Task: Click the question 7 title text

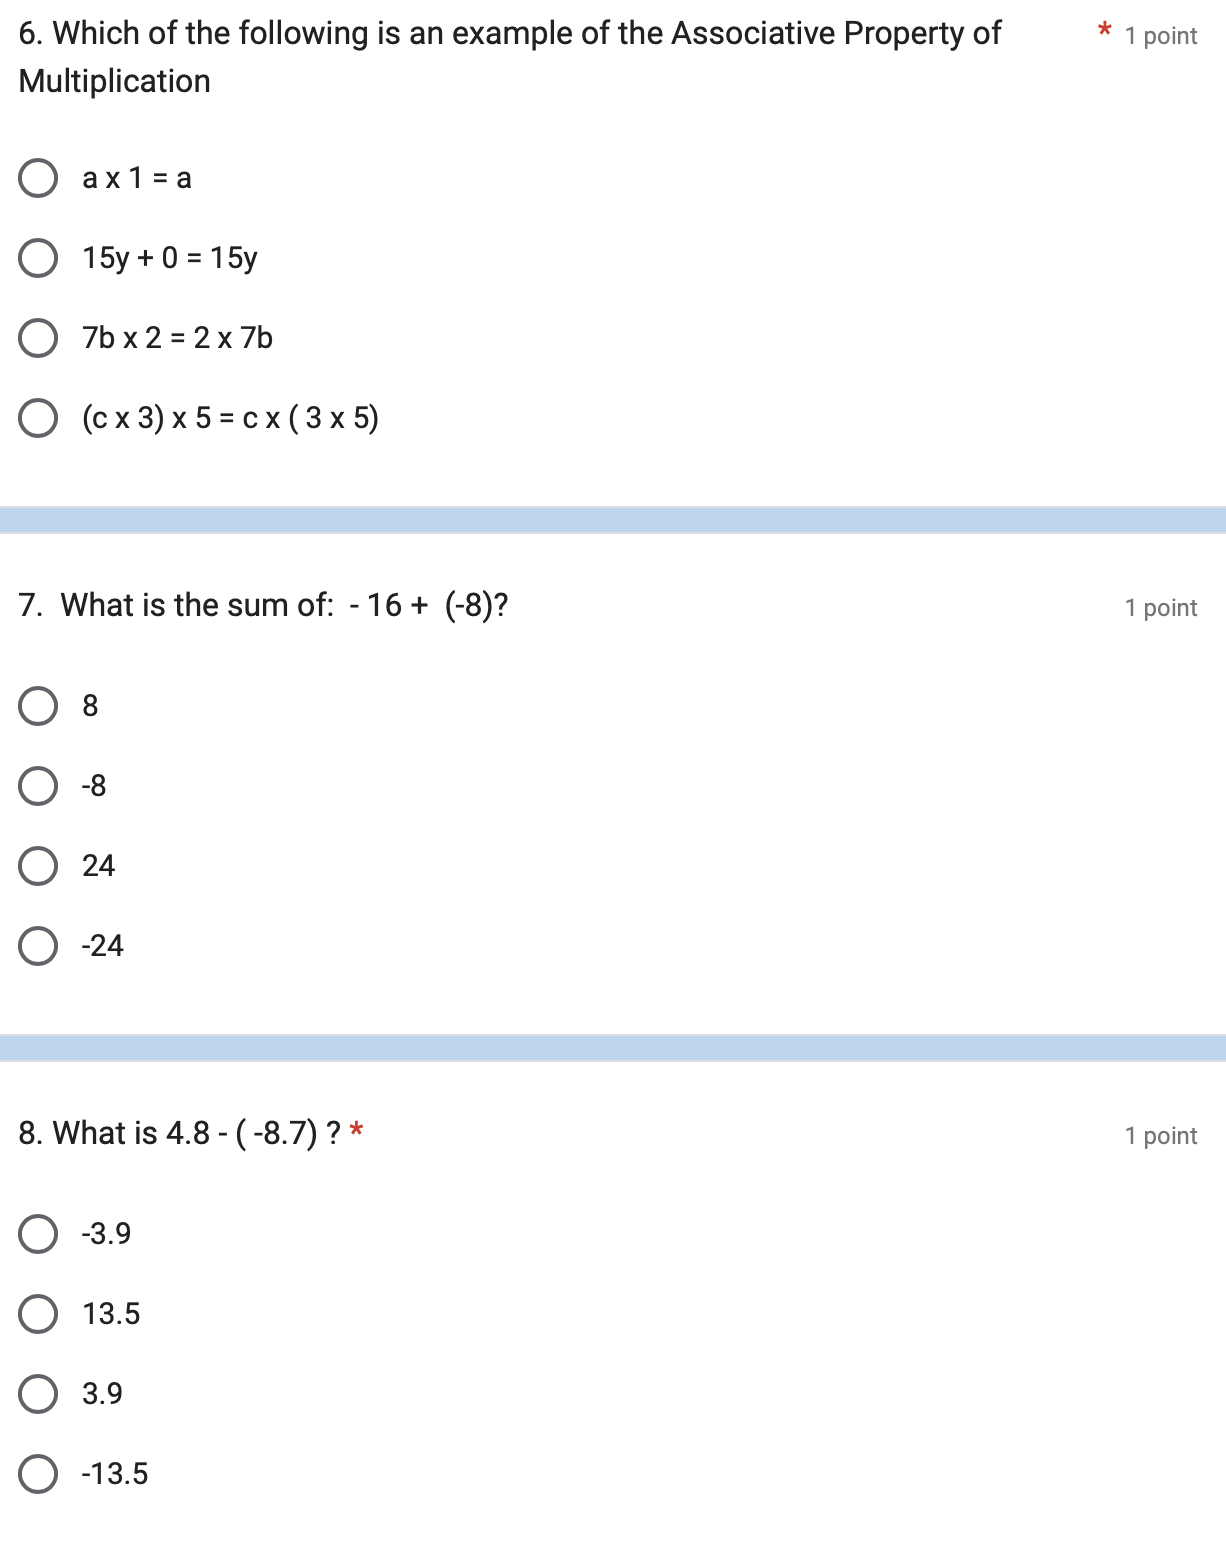Action: pos(265,605)
